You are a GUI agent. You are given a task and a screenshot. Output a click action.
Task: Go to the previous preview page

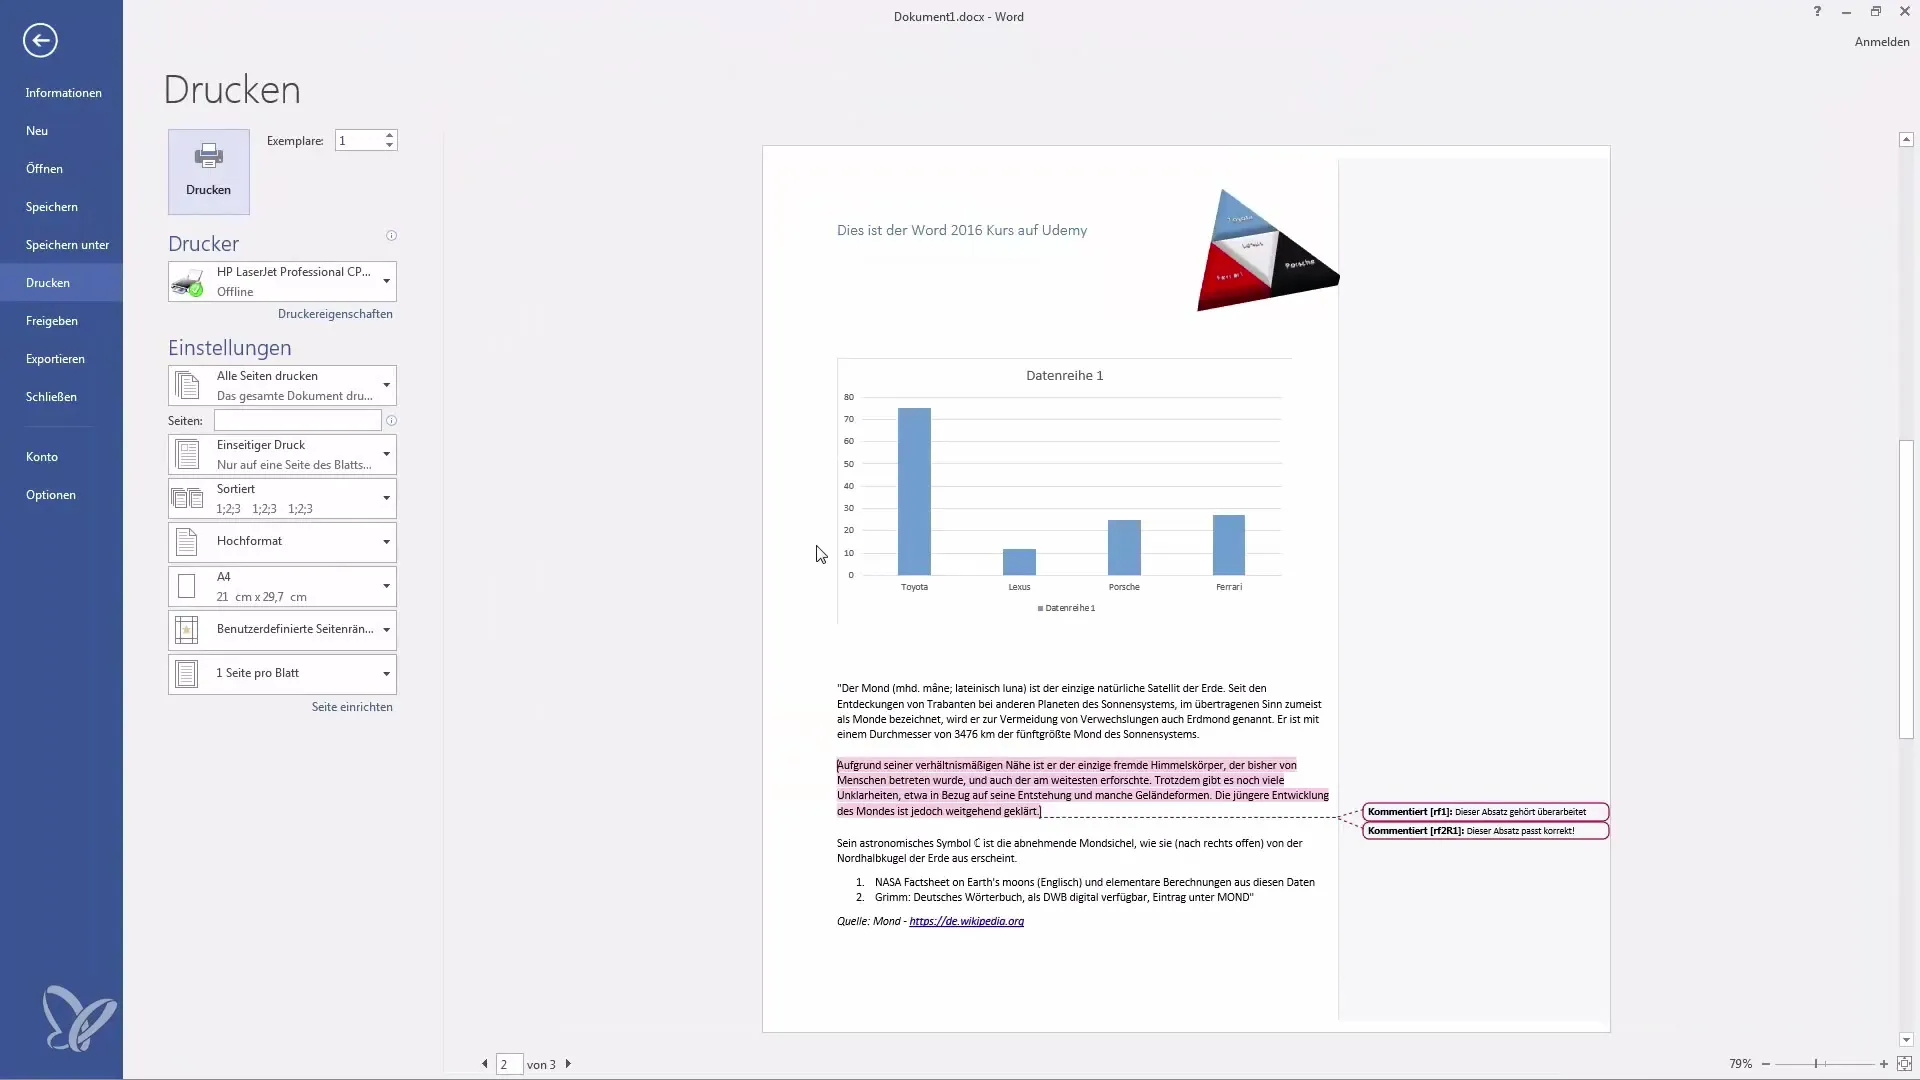tap(485, 1064)
